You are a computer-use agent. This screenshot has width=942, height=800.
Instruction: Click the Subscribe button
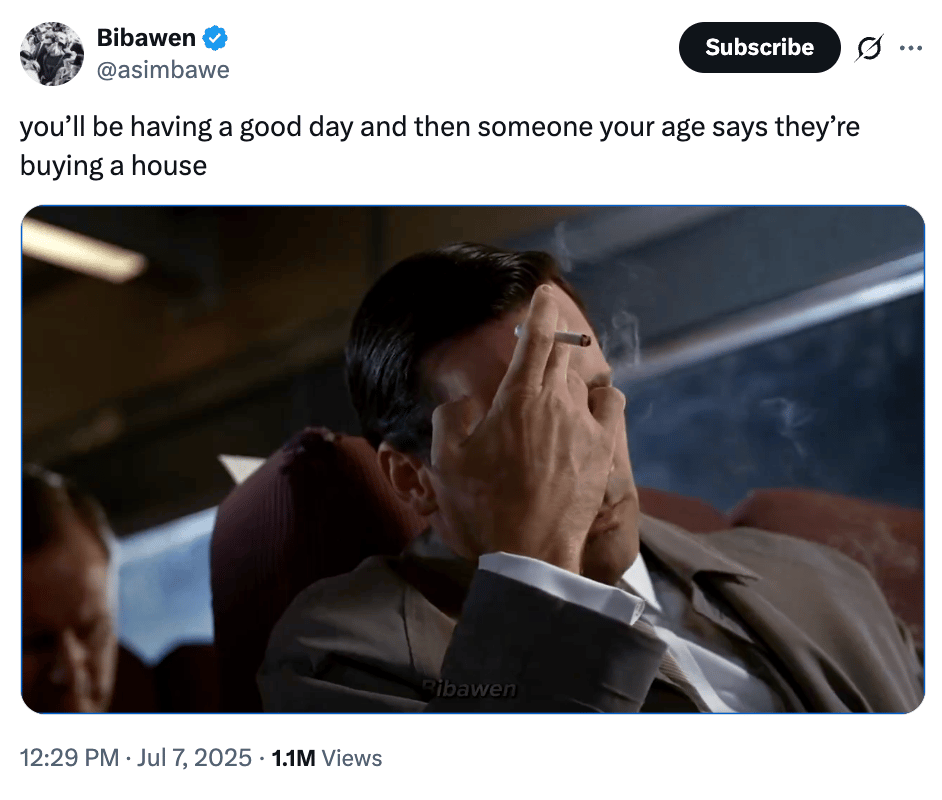tap(759, 47)
